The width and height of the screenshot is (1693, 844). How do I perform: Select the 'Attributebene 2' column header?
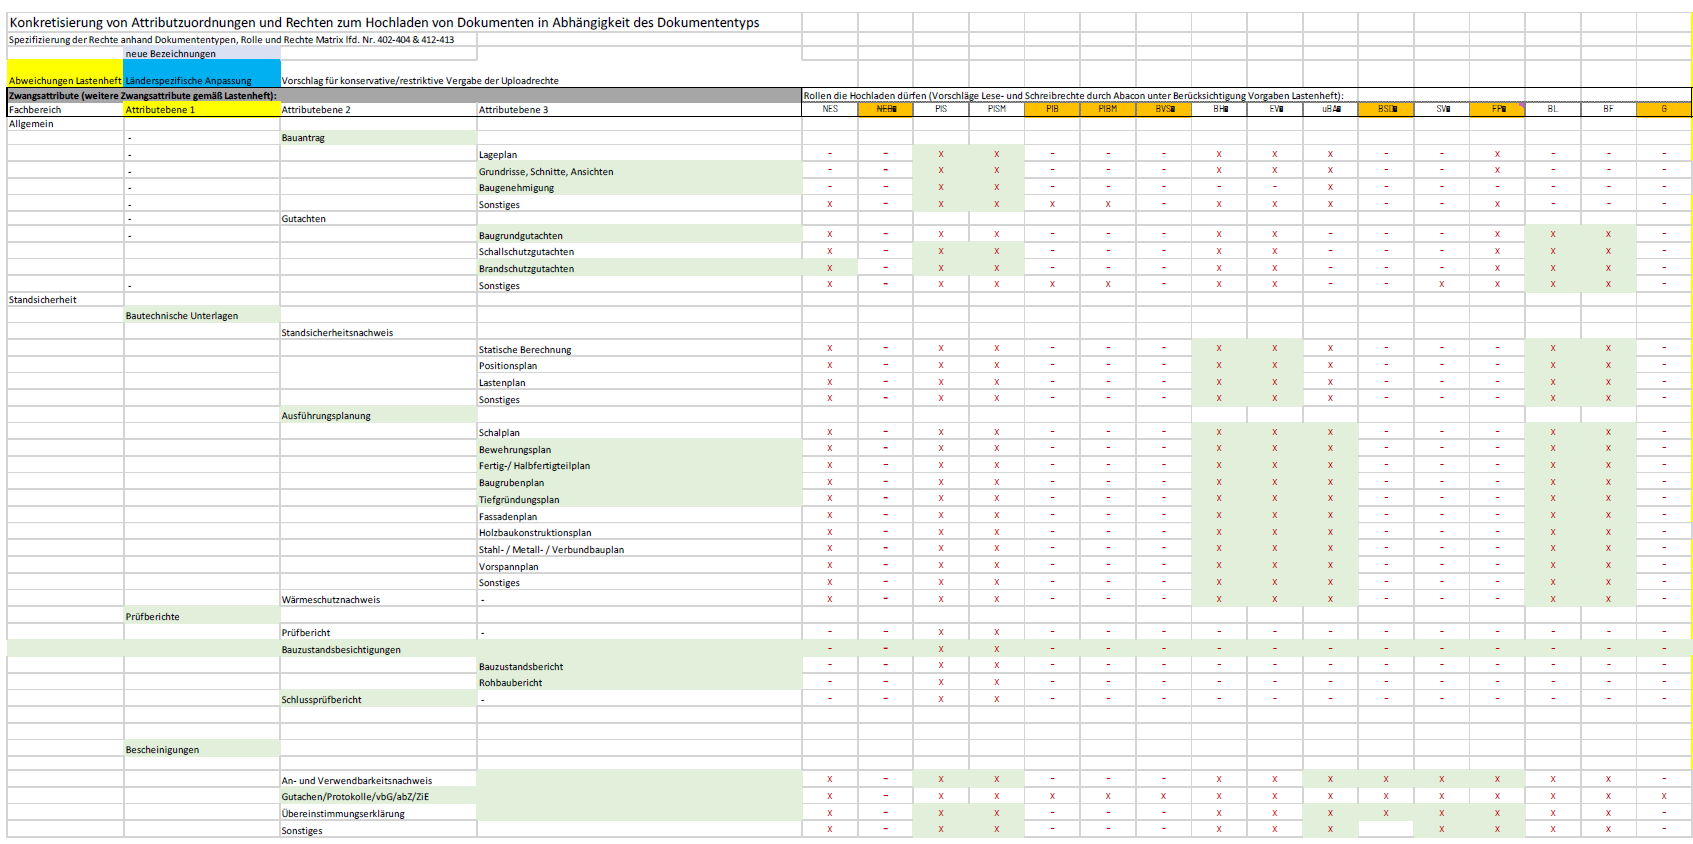click(x=378, y=110)
